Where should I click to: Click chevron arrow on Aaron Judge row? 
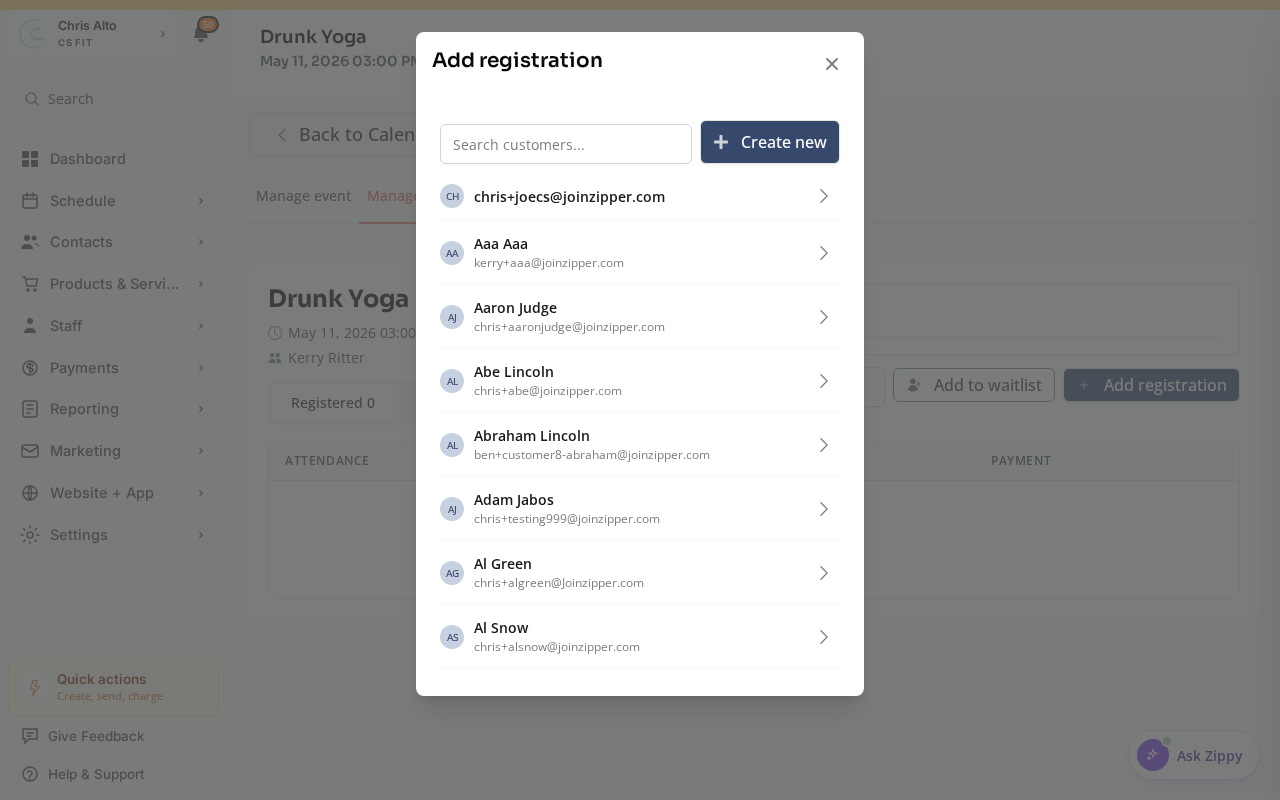pyautogui.click(x=824, y=317)
